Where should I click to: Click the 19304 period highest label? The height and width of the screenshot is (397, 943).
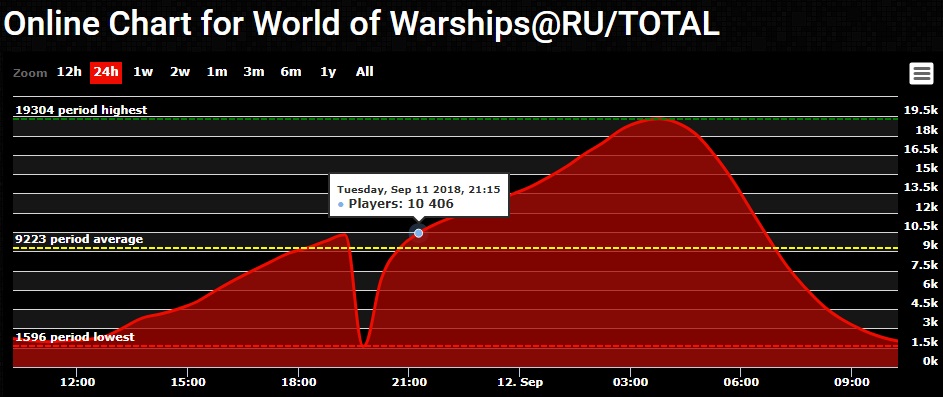81,110
